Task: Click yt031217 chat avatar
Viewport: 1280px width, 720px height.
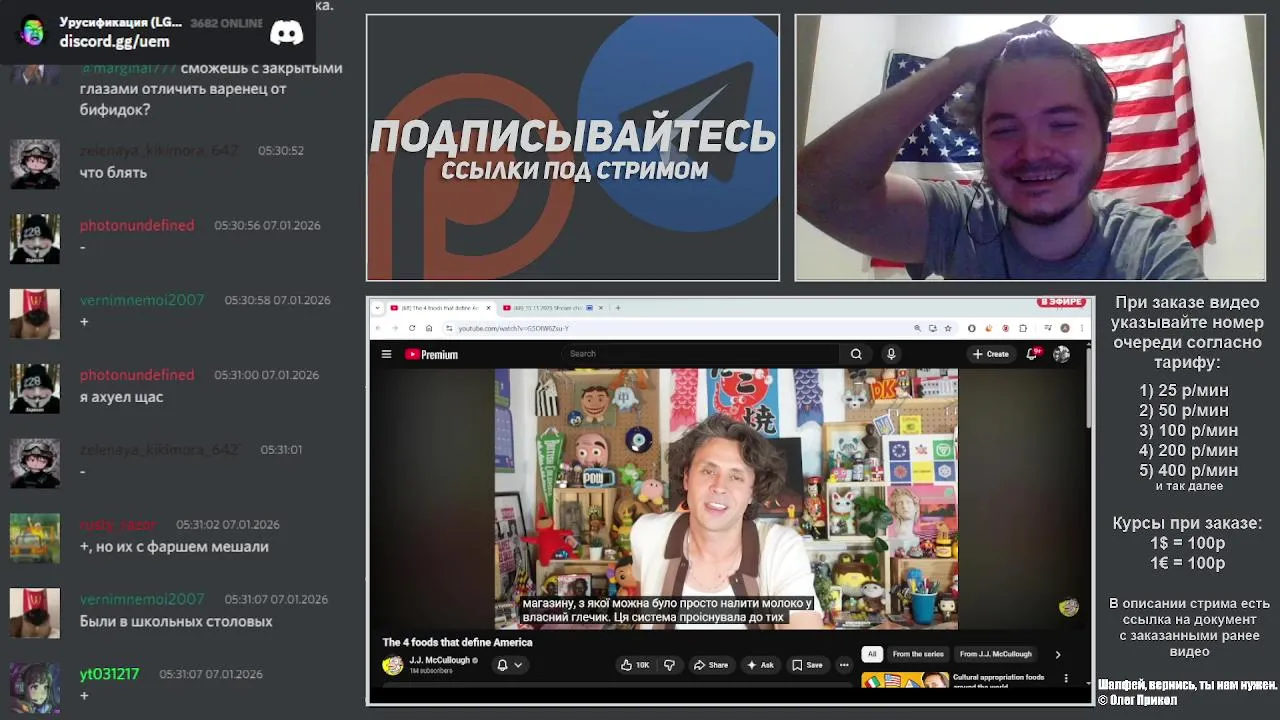Action: pyautogui.click(x=35, y=687)
